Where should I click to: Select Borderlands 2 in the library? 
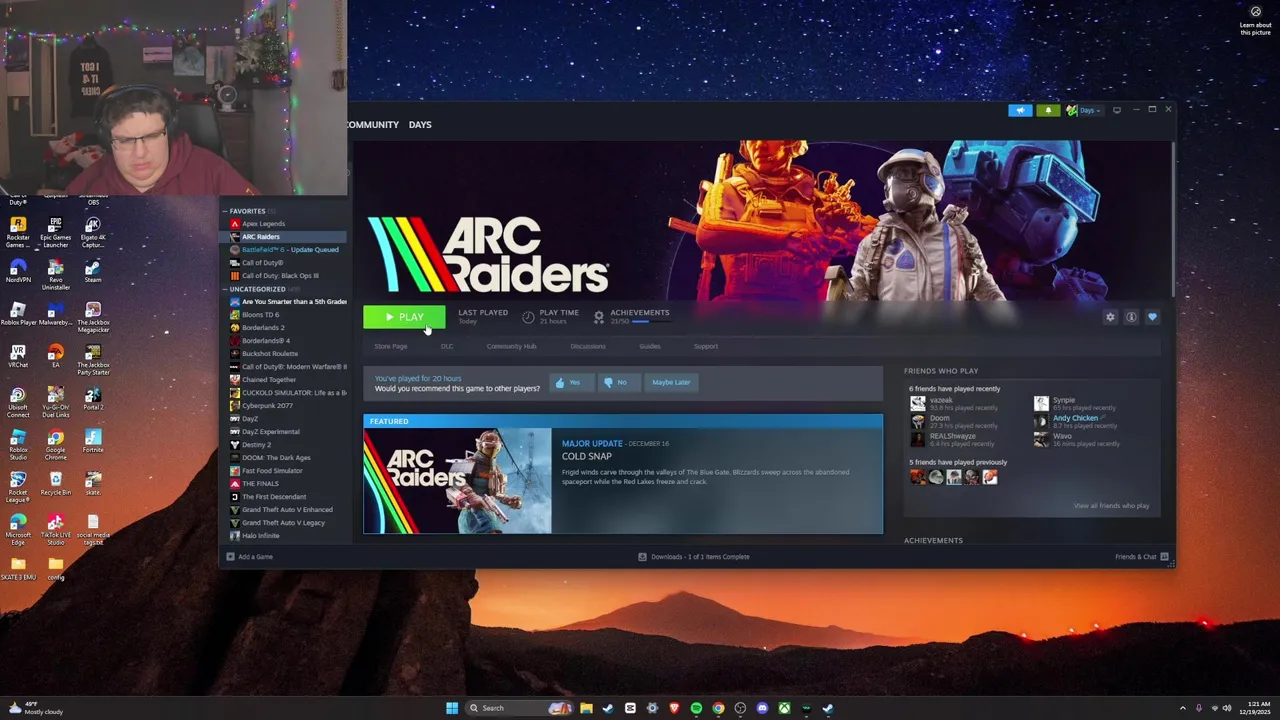coord(263,328)
